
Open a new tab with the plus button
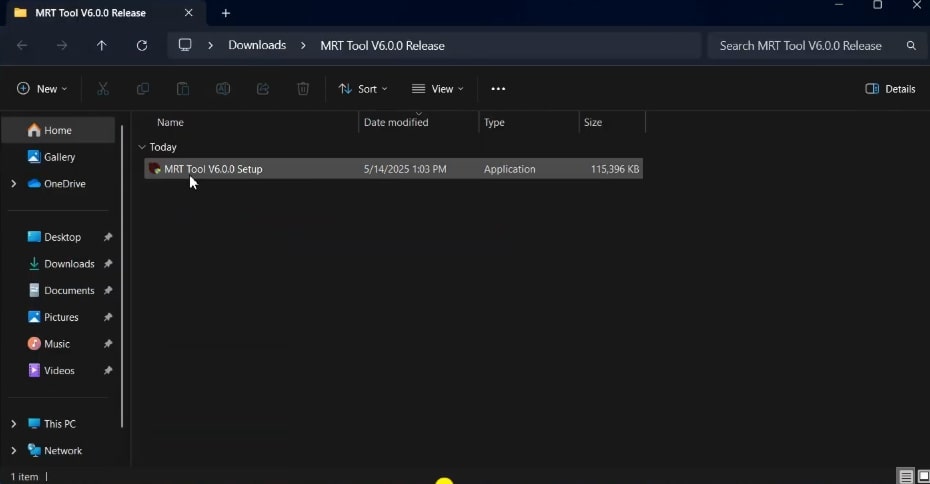225,13
